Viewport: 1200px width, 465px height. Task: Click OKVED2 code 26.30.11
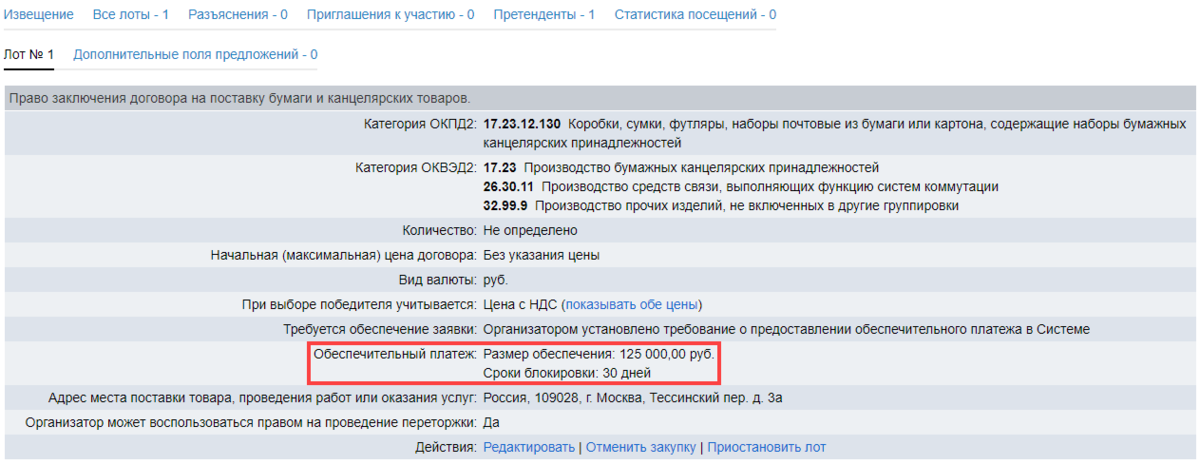(x=506, y=187)
